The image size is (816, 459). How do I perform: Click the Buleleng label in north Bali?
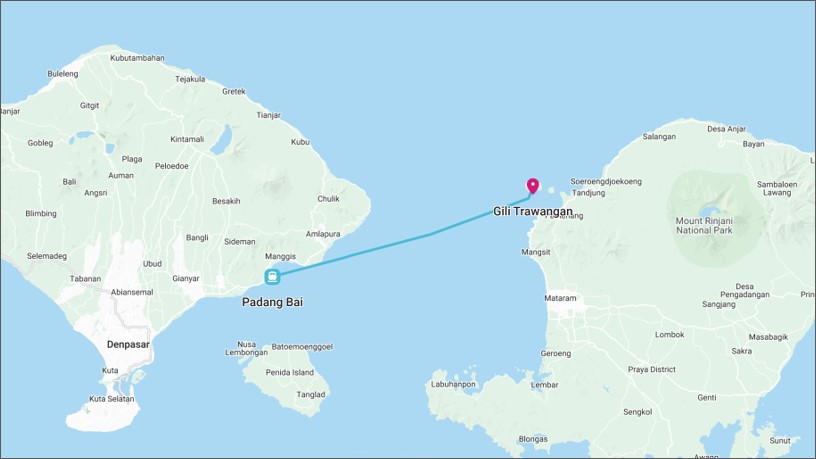point(63,74)
